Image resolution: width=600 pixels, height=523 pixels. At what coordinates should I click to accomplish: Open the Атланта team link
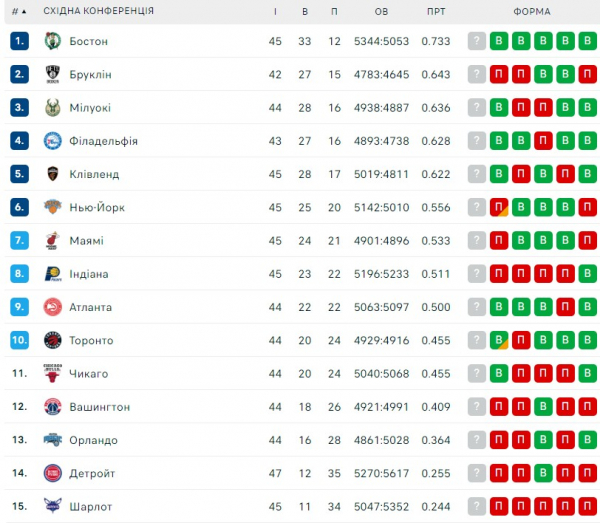pyautogui.click(x=90, y=307)
